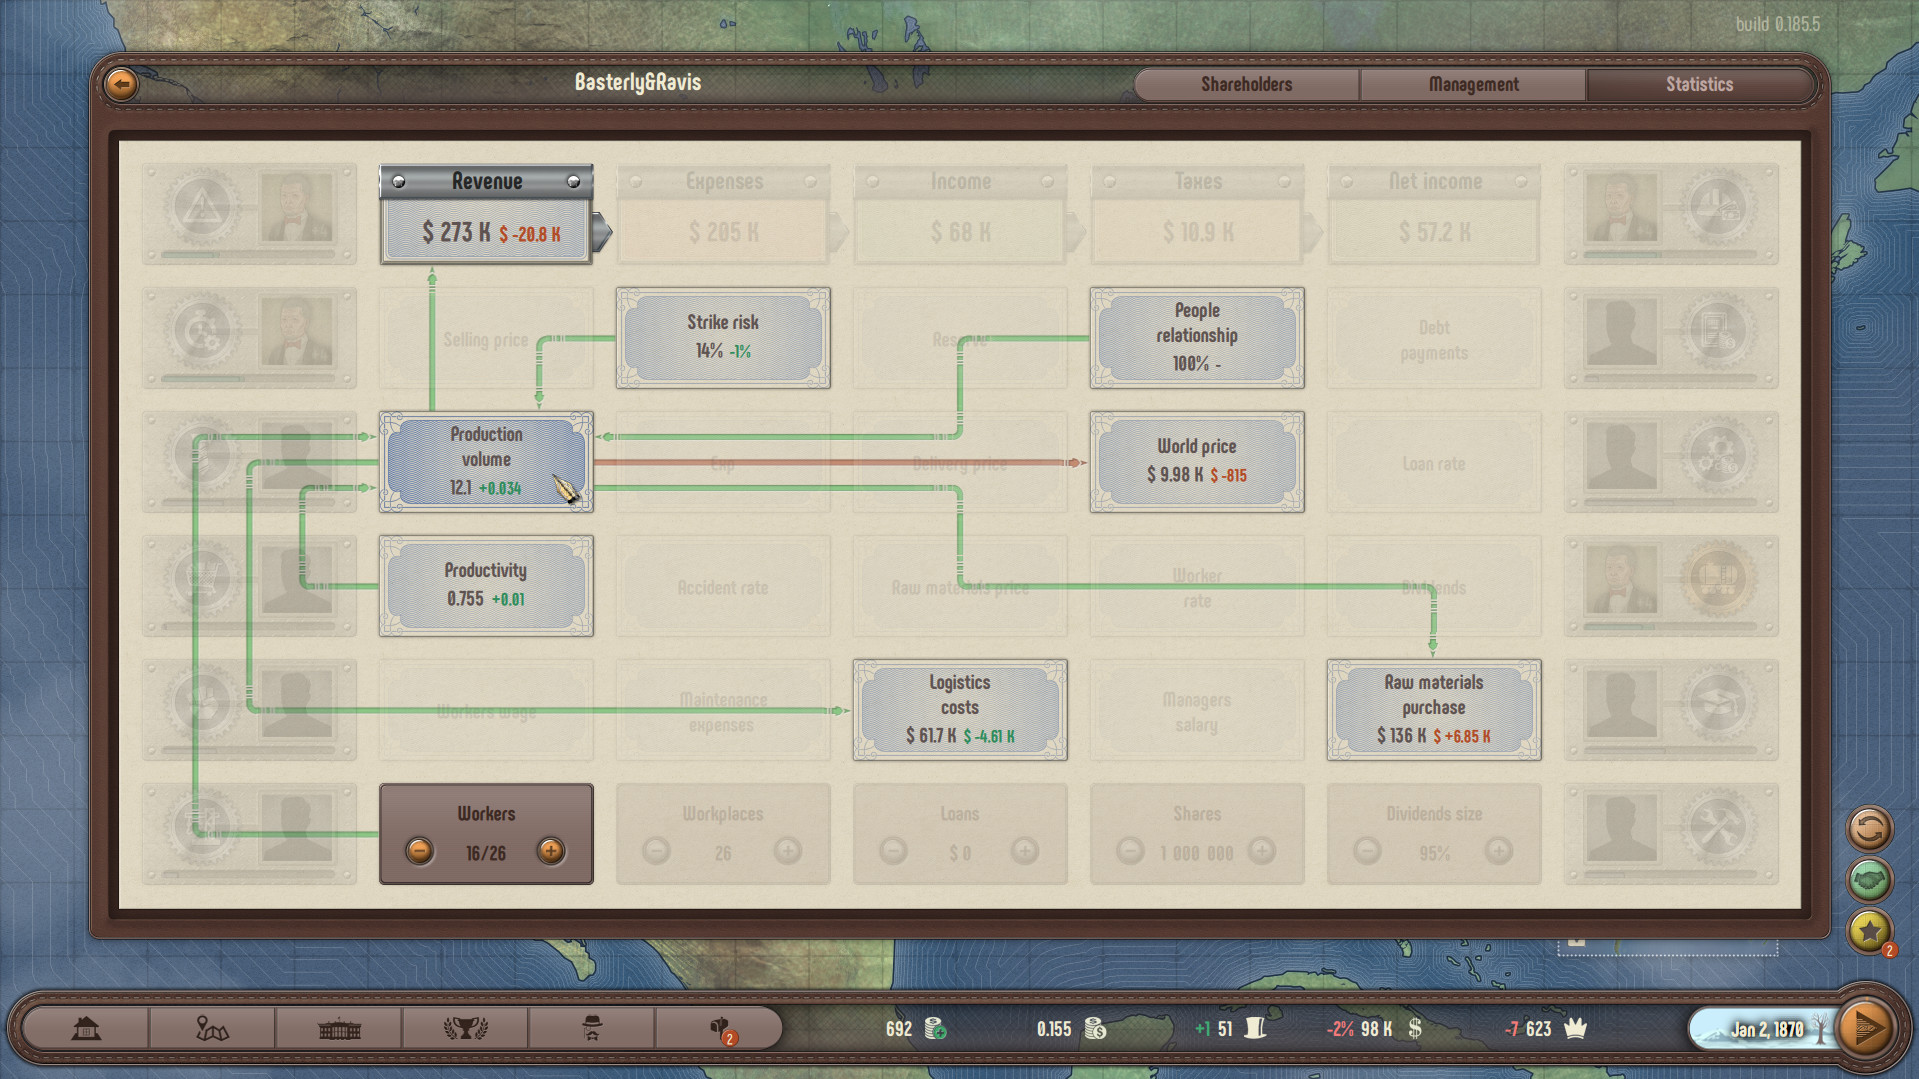Open the map view from the bottom toolbar
Image resolution: width=1919 pixels, height=1079 pixels.
tap(211, 1028)
